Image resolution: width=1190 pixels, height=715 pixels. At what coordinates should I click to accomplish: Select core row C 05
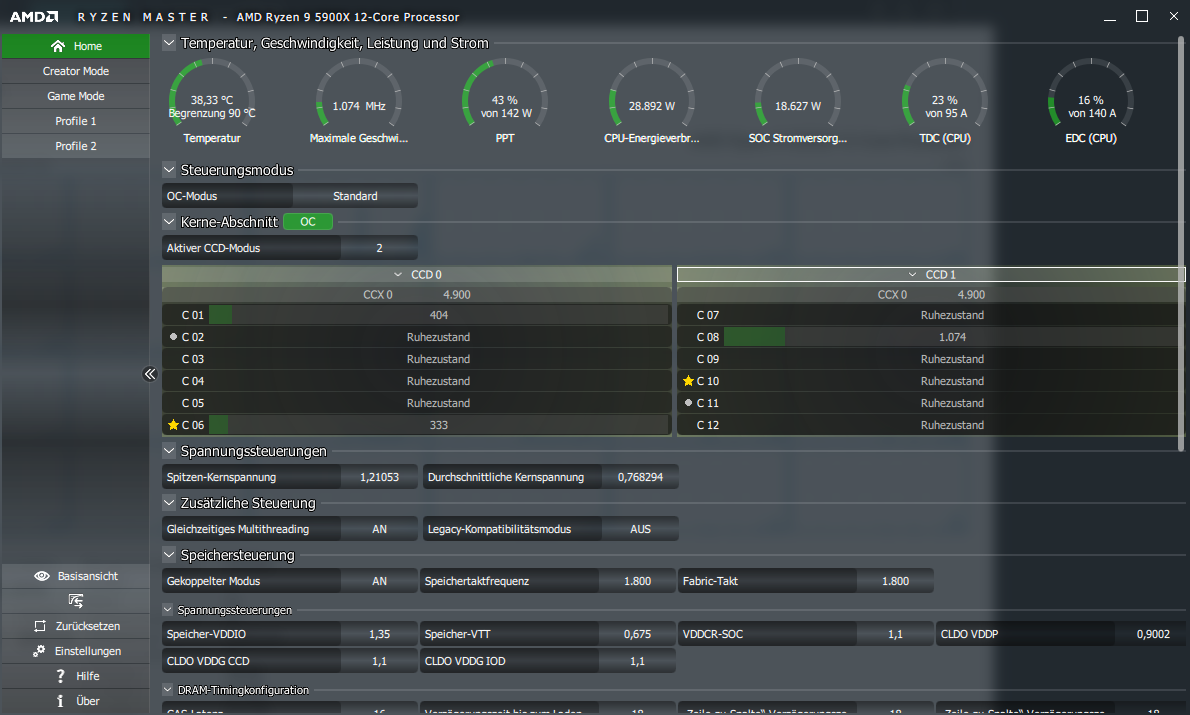417,403
